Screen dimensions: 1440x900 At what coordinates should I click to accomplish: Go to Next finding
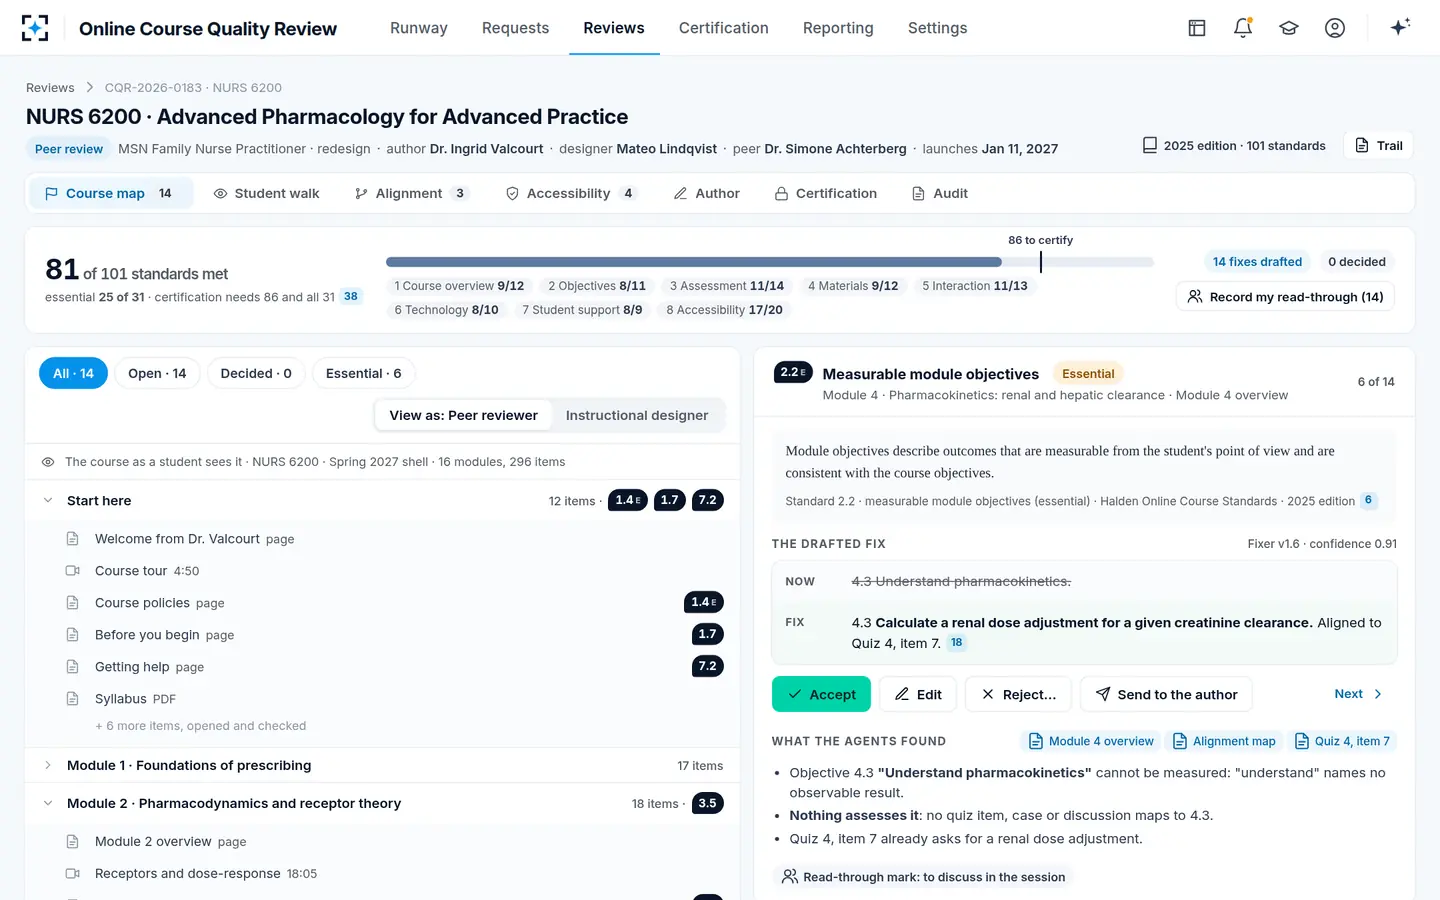[1358, 694]
